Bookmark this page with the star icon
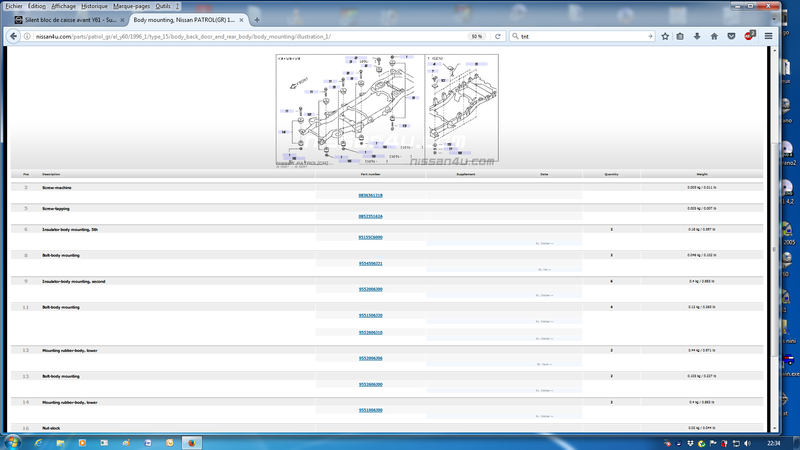800x450 pixels. coord(665,36)
